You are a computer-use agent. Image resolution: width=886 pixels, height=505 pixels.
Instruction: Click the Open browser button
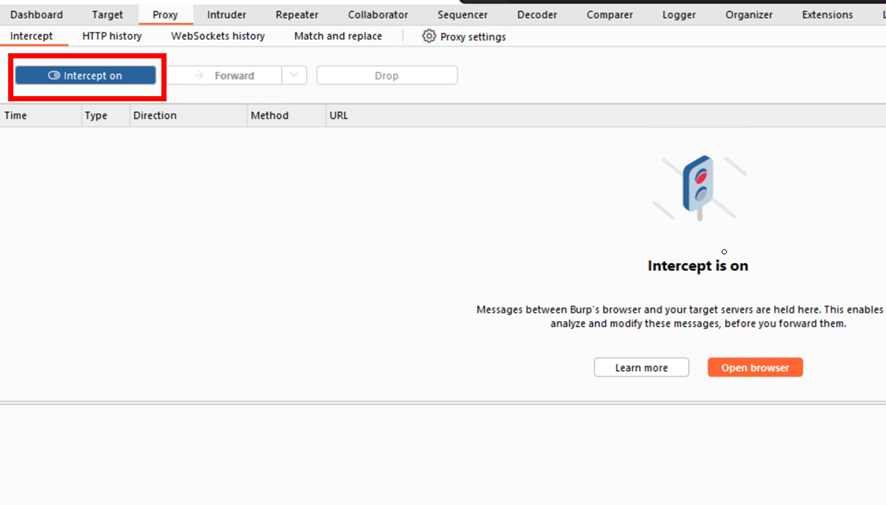[755, 368]
